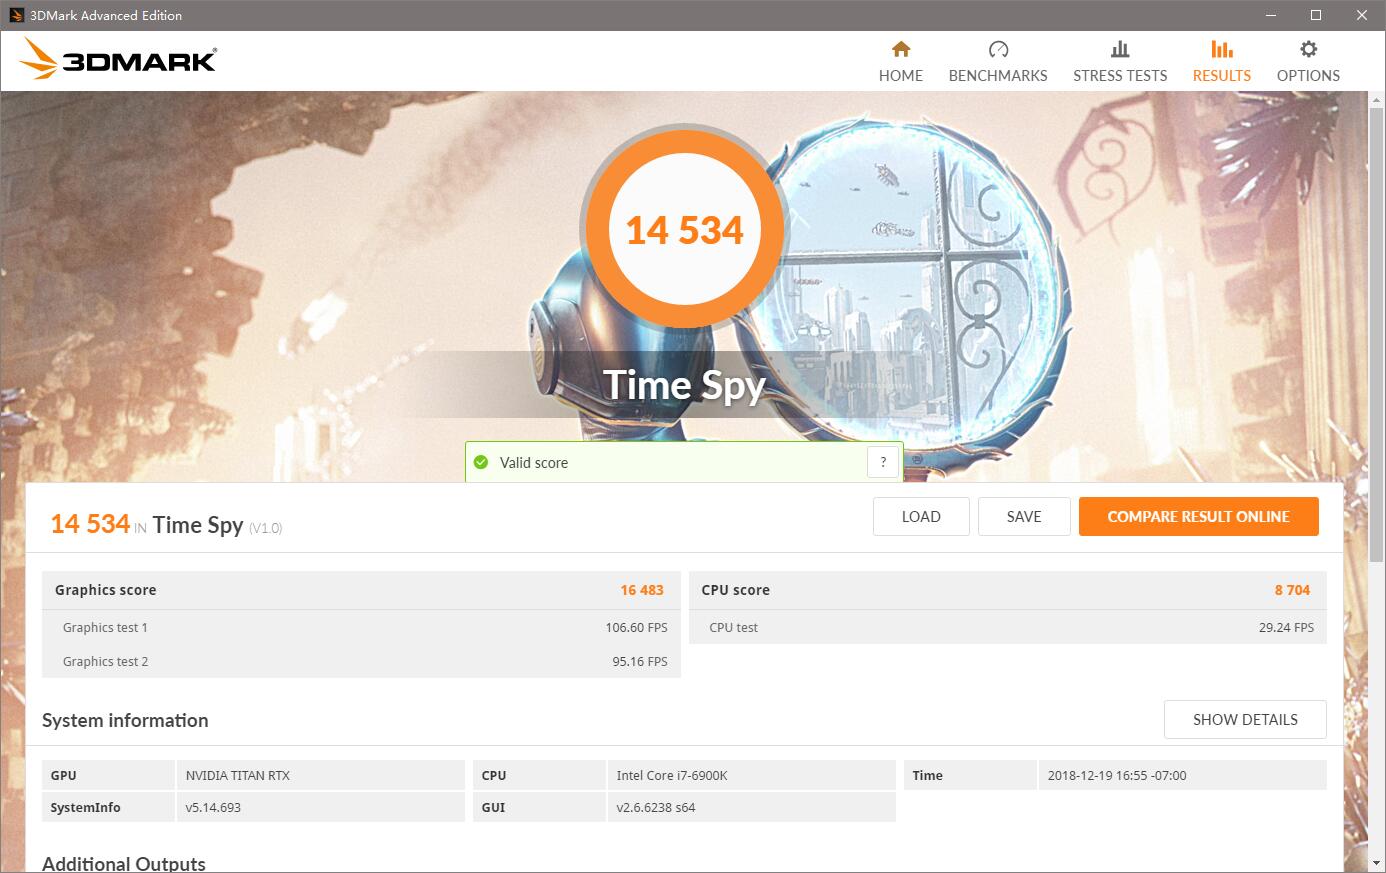Click Intel Core i7-6900K CPU value

click(x=672, y=775)
